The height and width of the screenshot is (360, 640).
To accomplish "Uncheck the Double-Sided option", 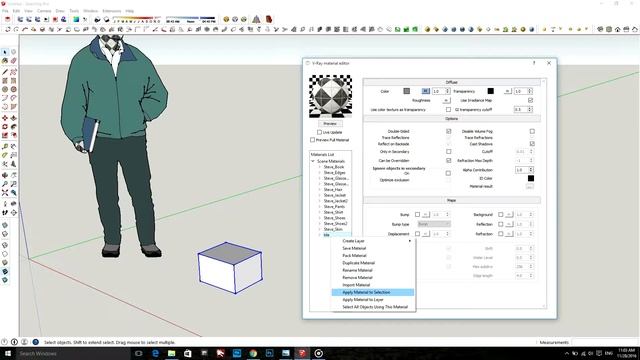I will [449, 131].
